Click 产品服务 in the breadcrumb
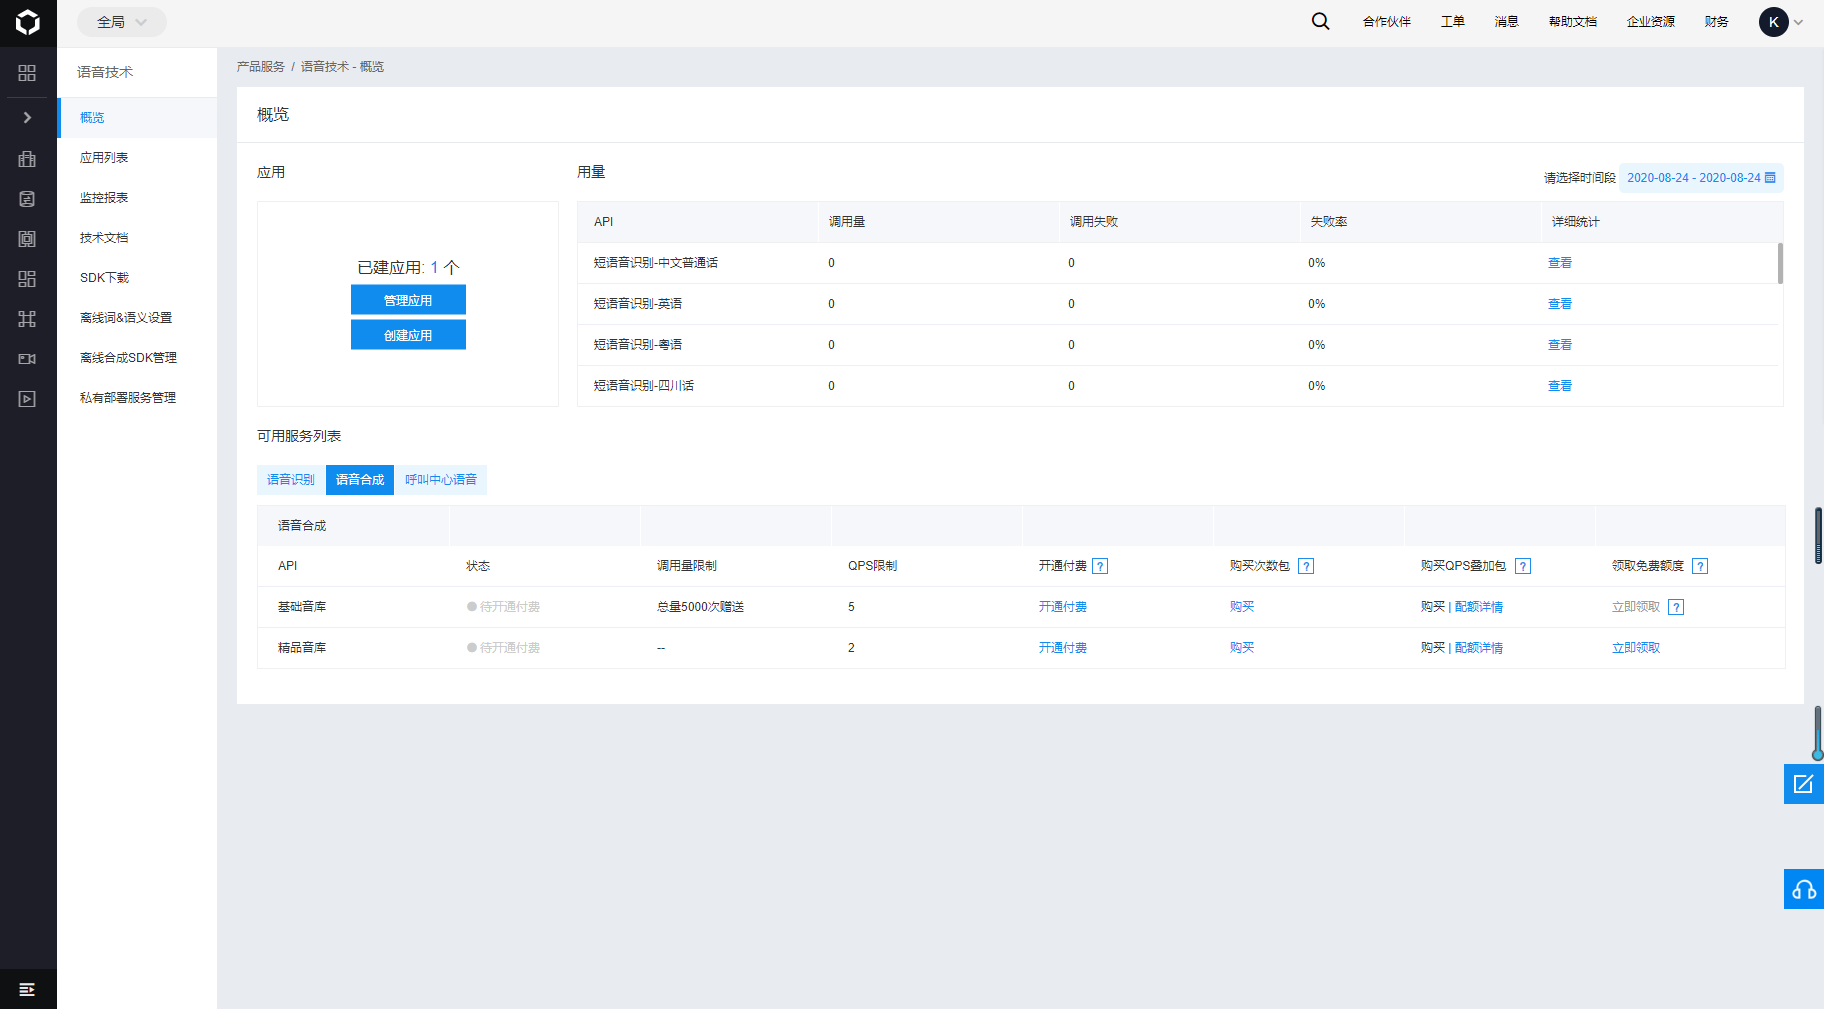Screen dimensions: 1824x1009 [x=261, y=67]
